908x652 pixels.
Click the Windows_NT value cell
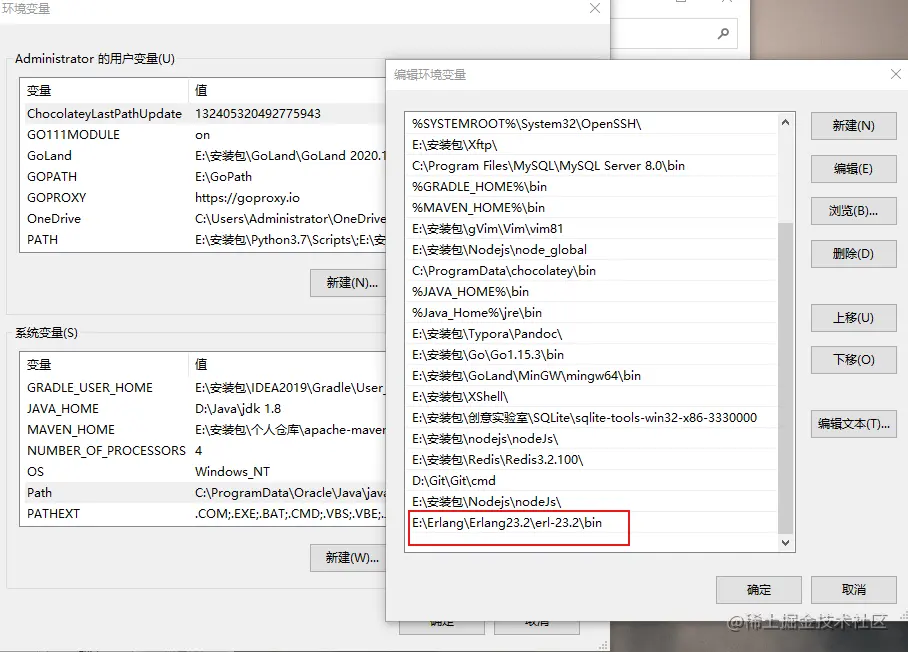coord(232,471)
